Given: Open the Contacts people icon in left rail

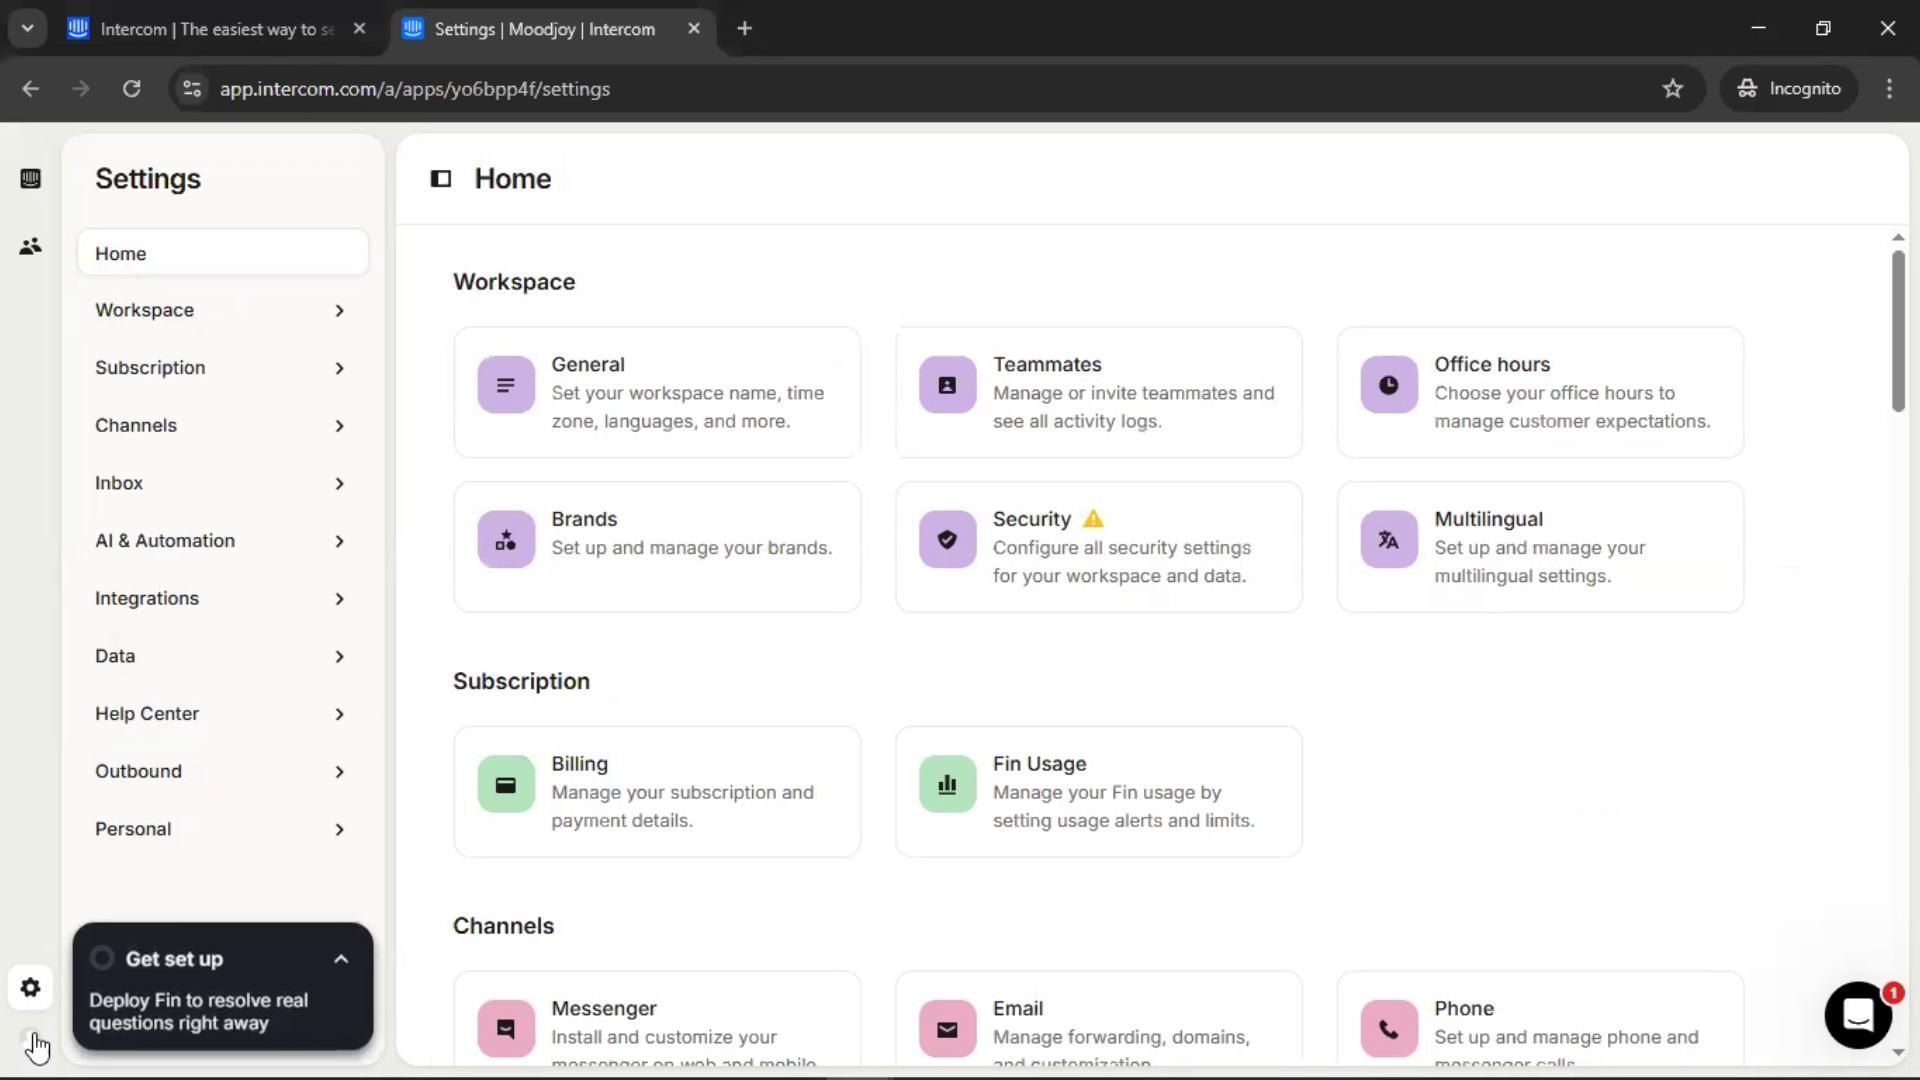Looking at the screenshot, I should coord(30,246).
